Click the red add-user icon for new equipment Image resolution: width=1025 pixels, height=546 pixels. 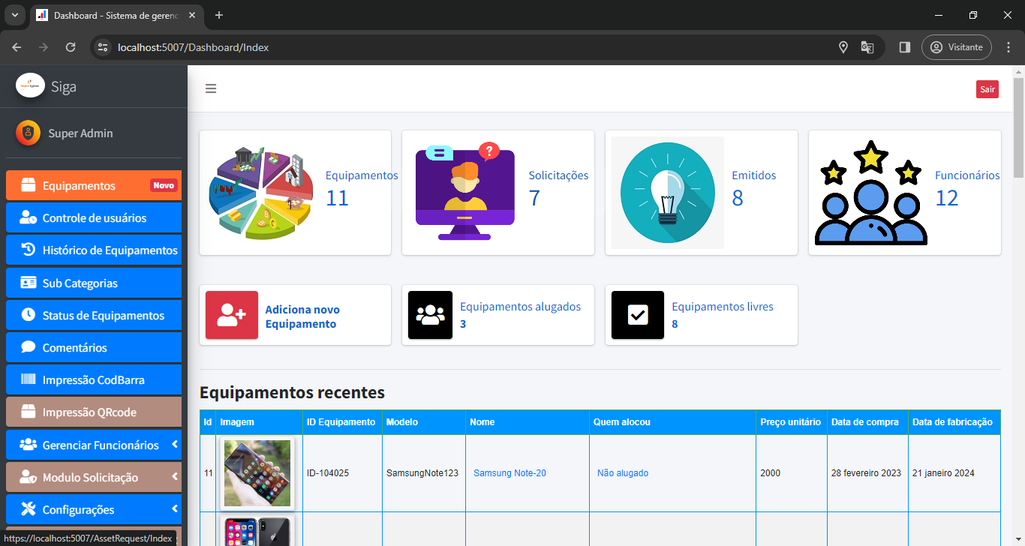(231, 316)
